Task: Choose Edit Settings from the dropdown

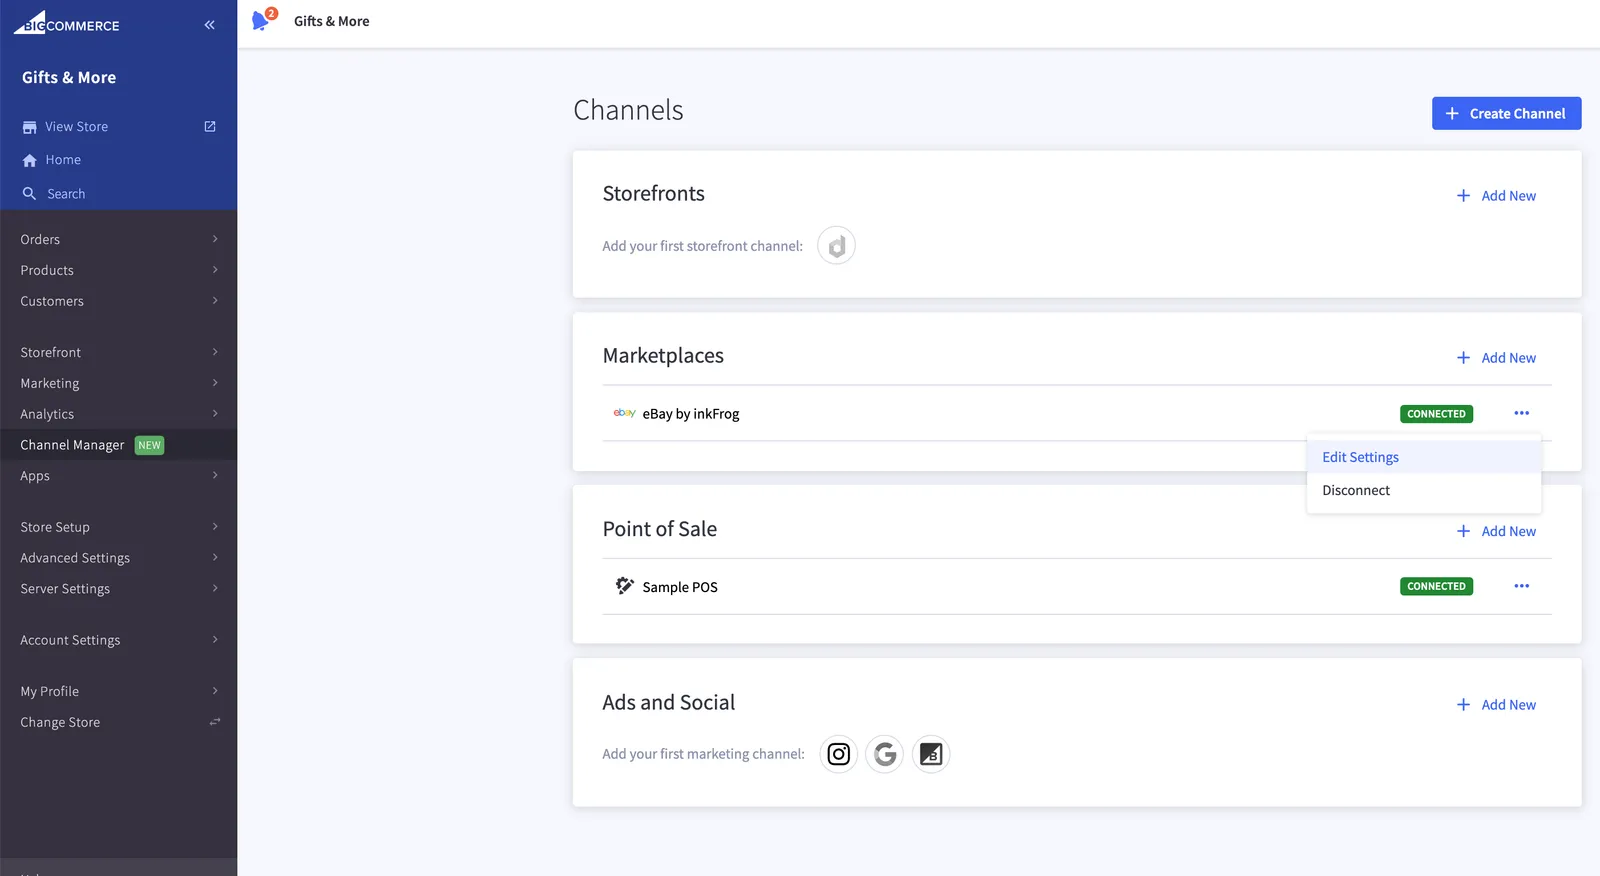Action: coord(1423,457)
